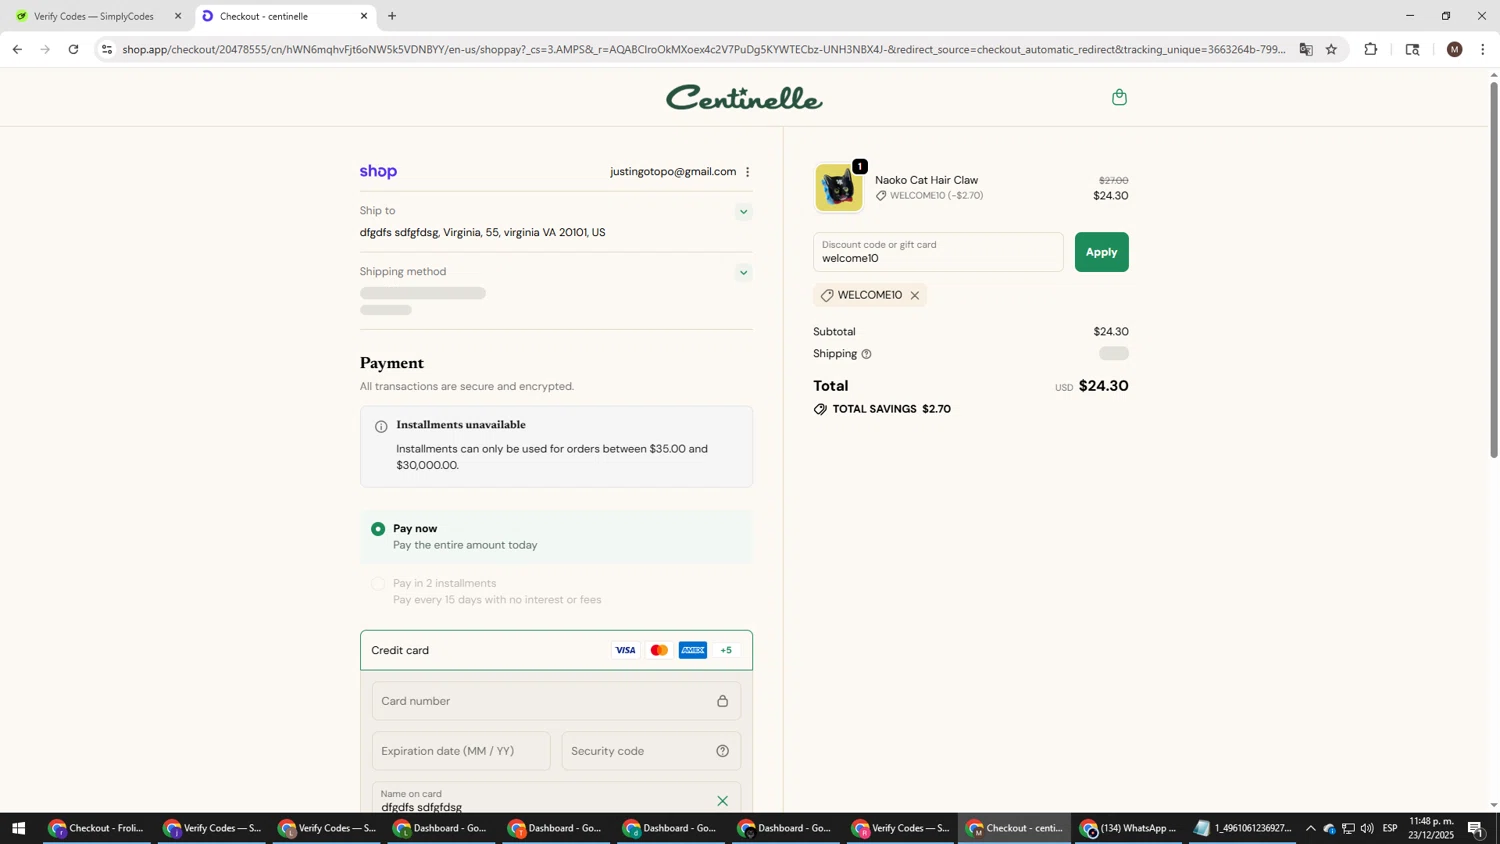Open account options three-dot menu

pos(747,172)
